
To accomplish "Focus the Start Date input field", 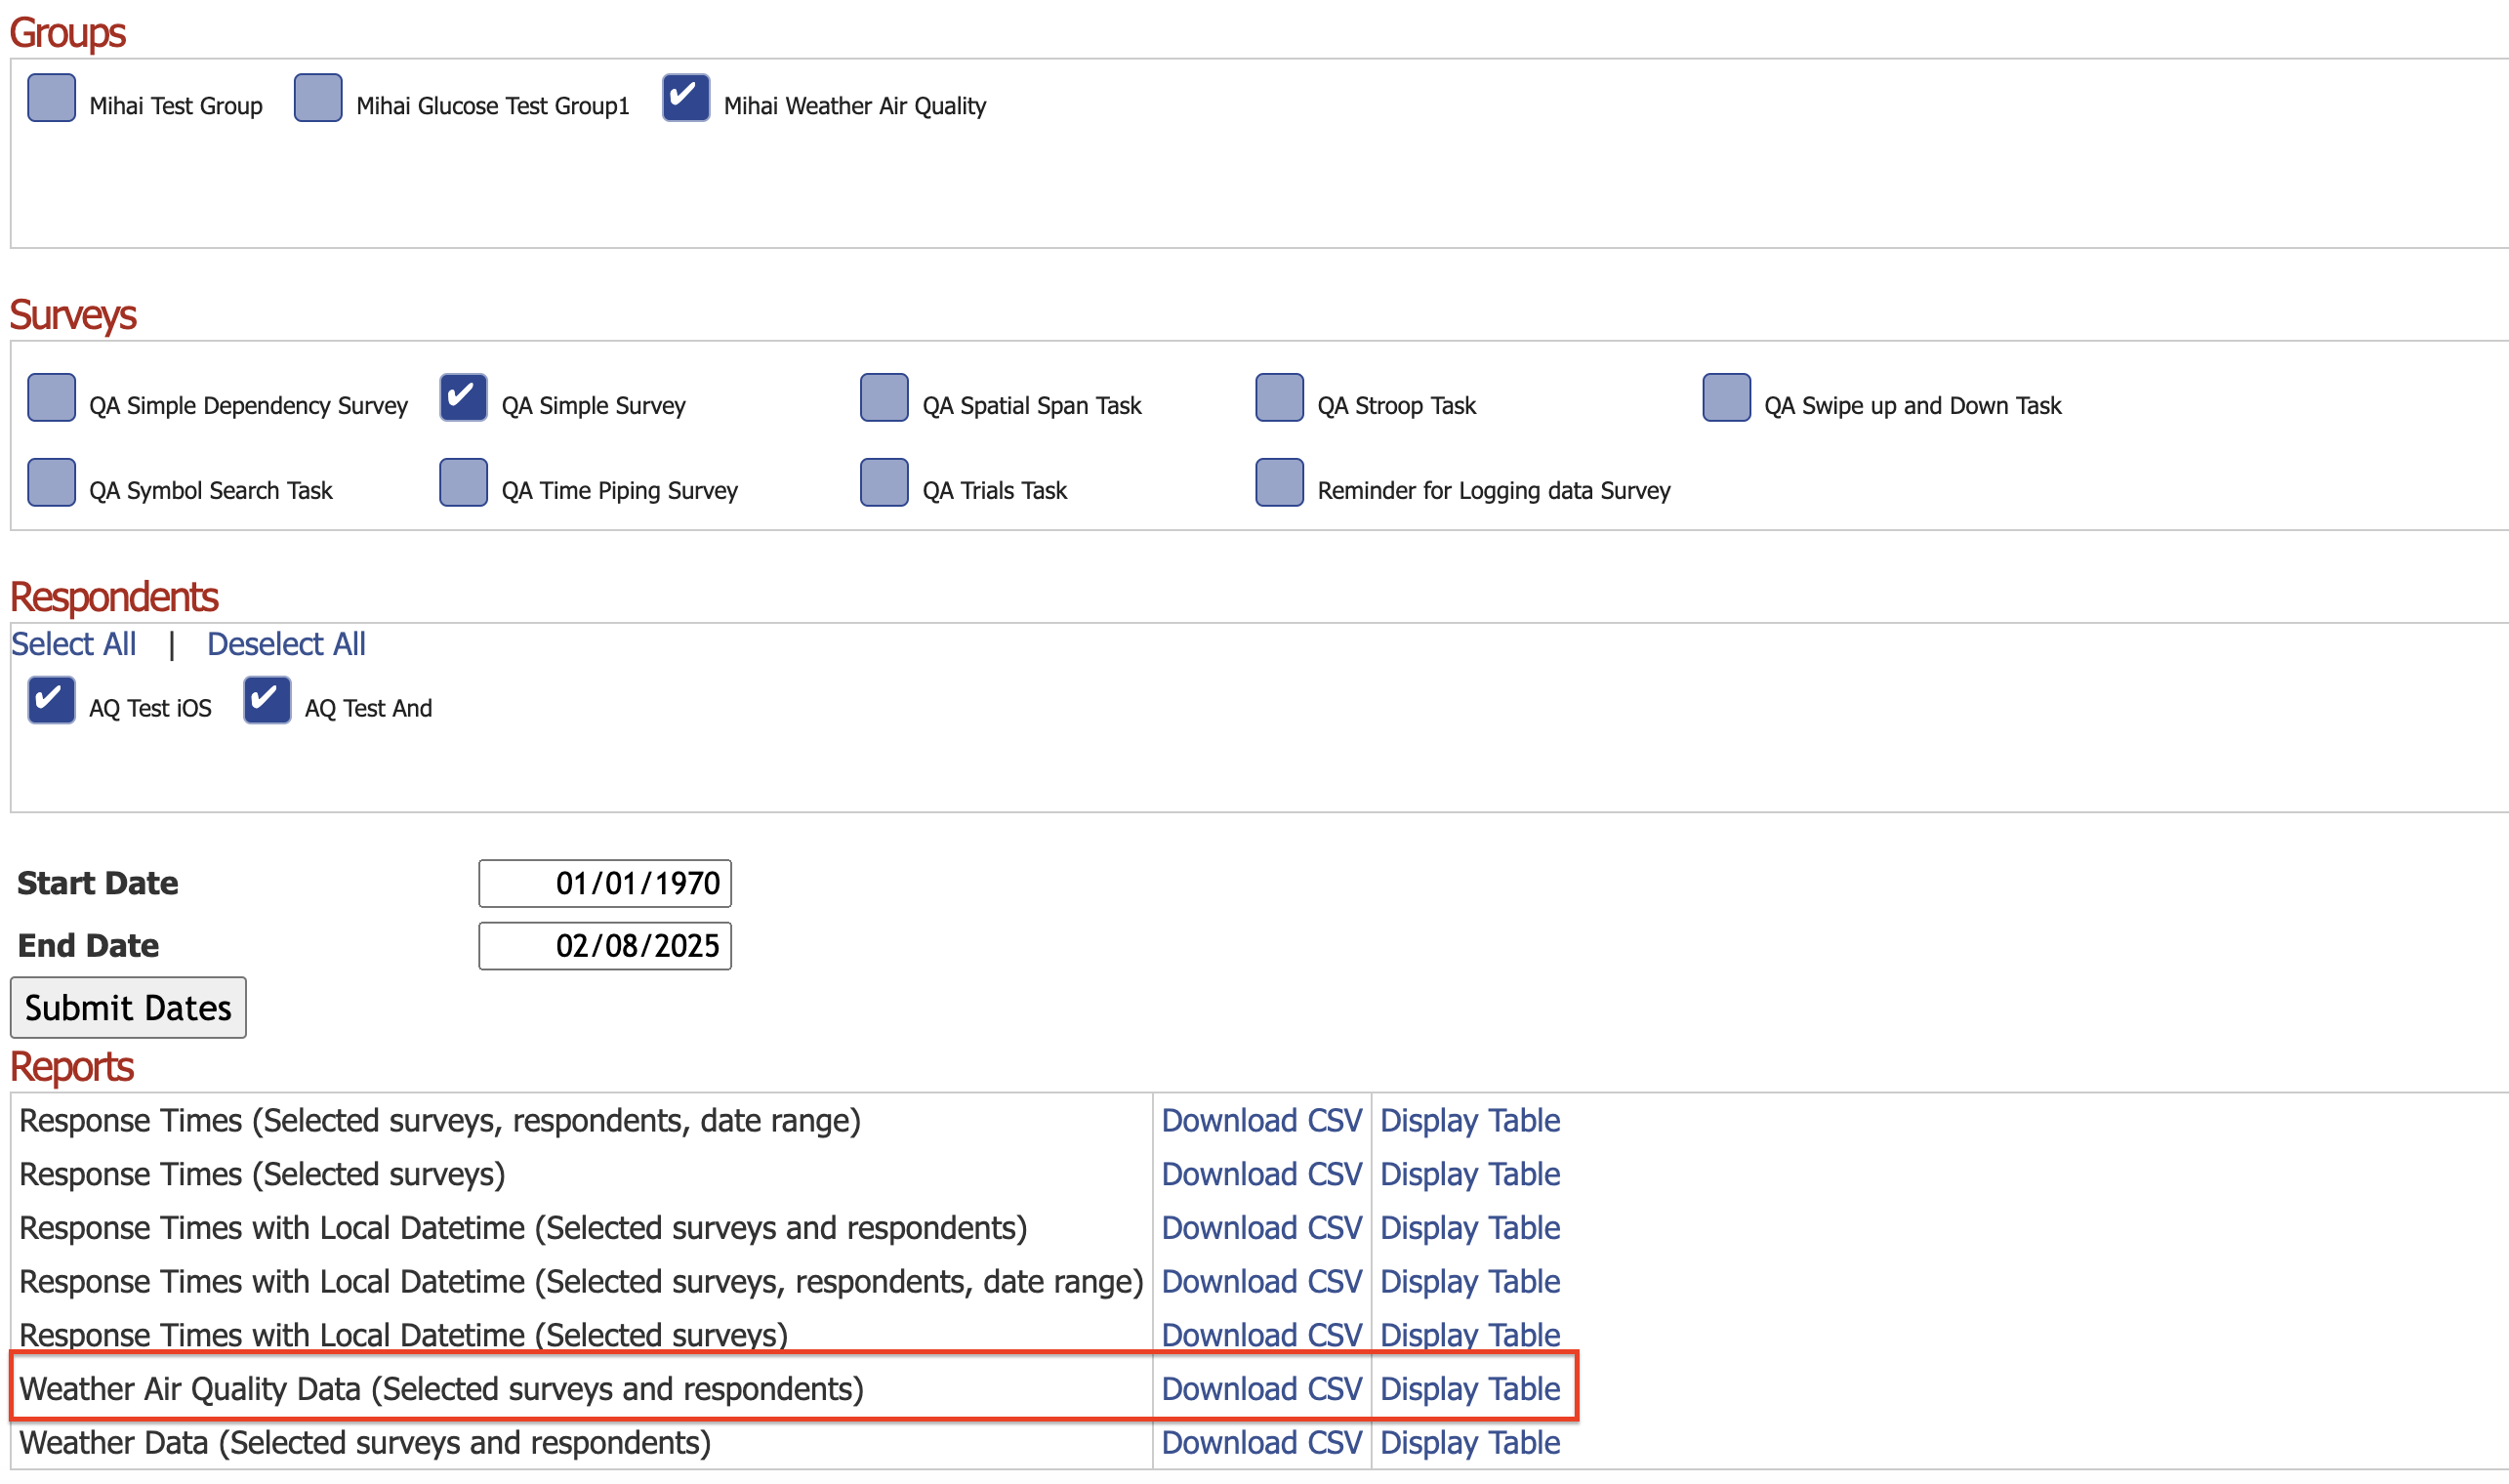I will point(604,883).
